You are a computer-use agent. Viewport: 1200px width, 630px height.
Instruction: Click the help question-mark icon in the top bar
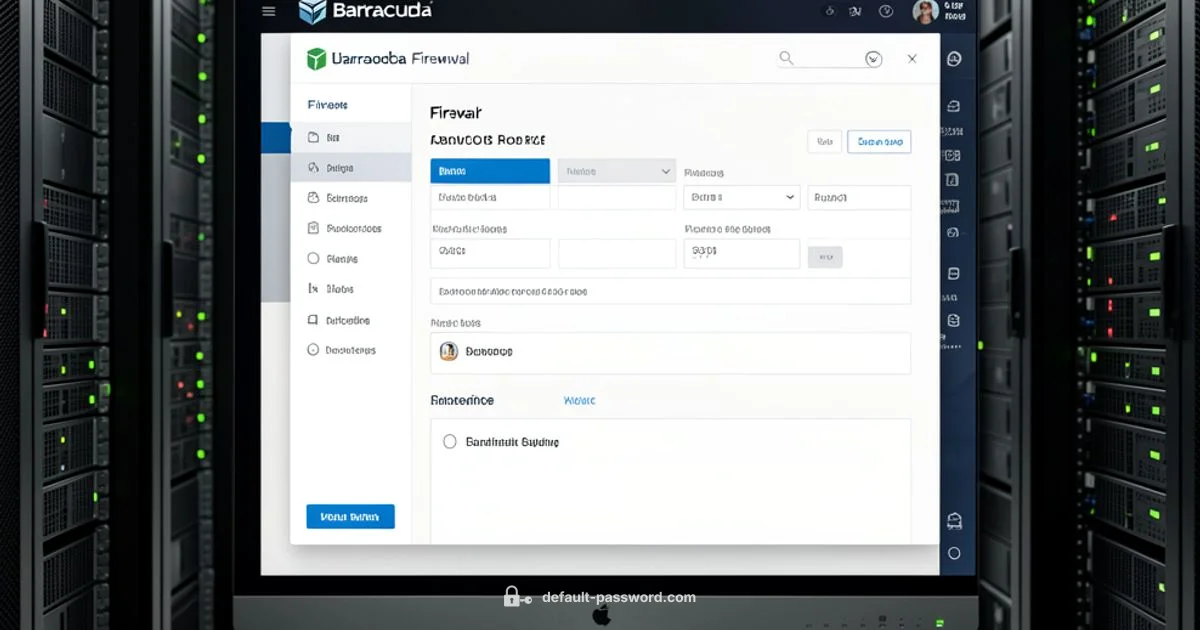tap(885, 11)
